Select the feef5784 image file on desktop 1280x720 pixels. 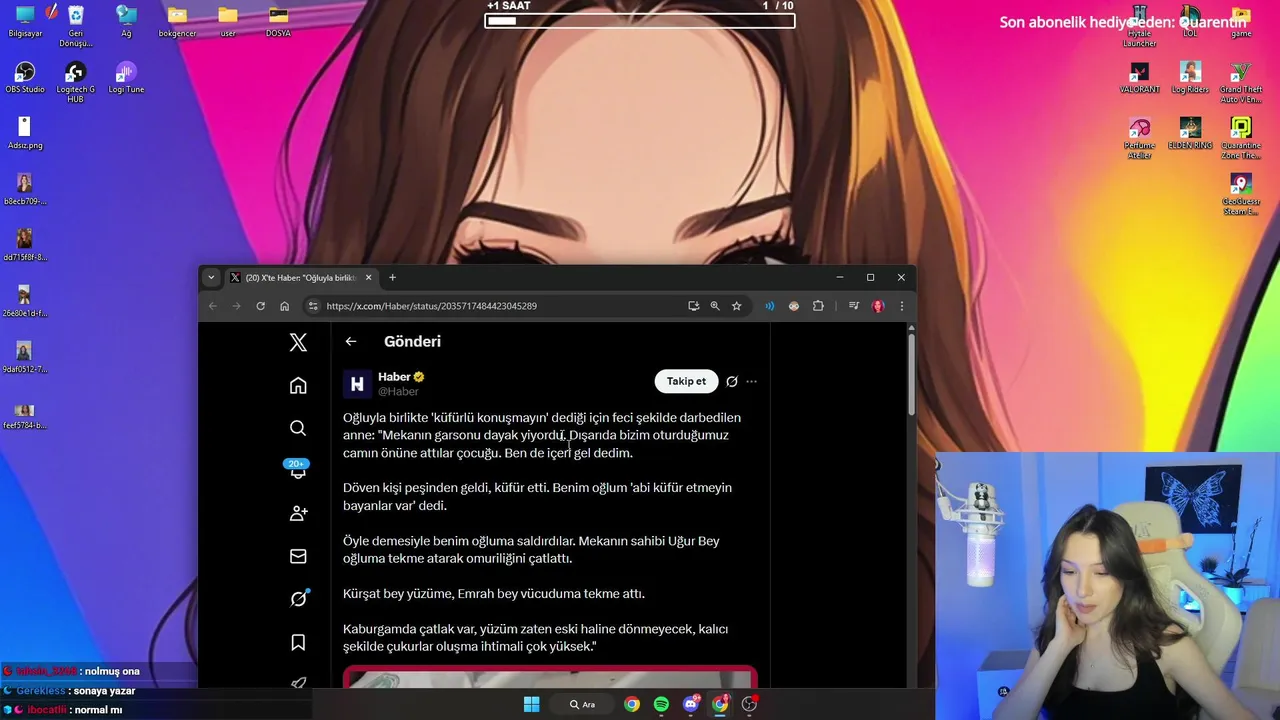click(25, 415)
